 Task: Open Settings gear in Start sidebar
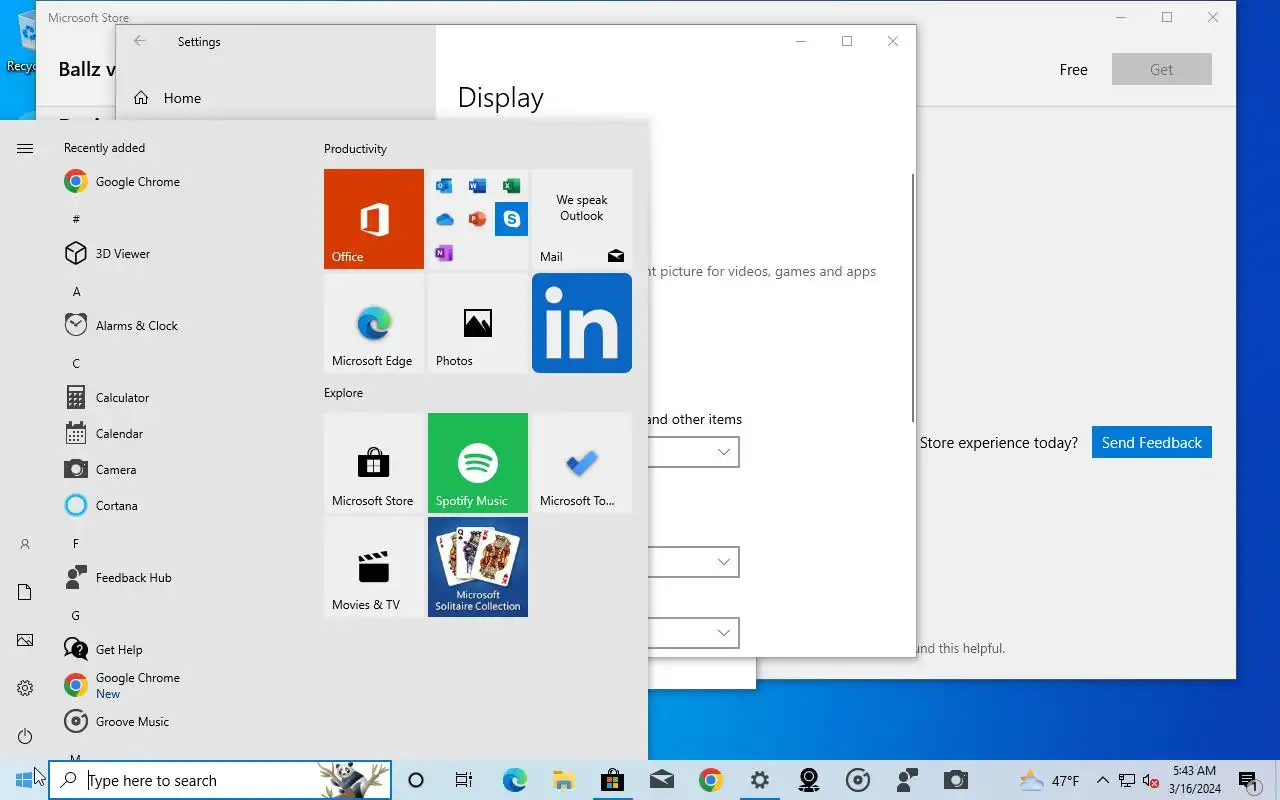coord(25,688)
